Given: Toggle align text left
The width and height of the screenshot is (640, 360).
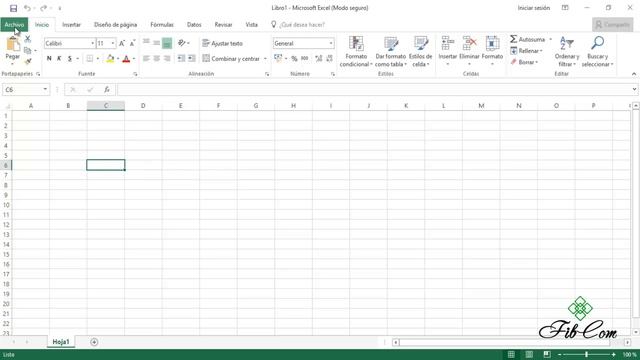Looking at the screenshot, I should point(146,59).
